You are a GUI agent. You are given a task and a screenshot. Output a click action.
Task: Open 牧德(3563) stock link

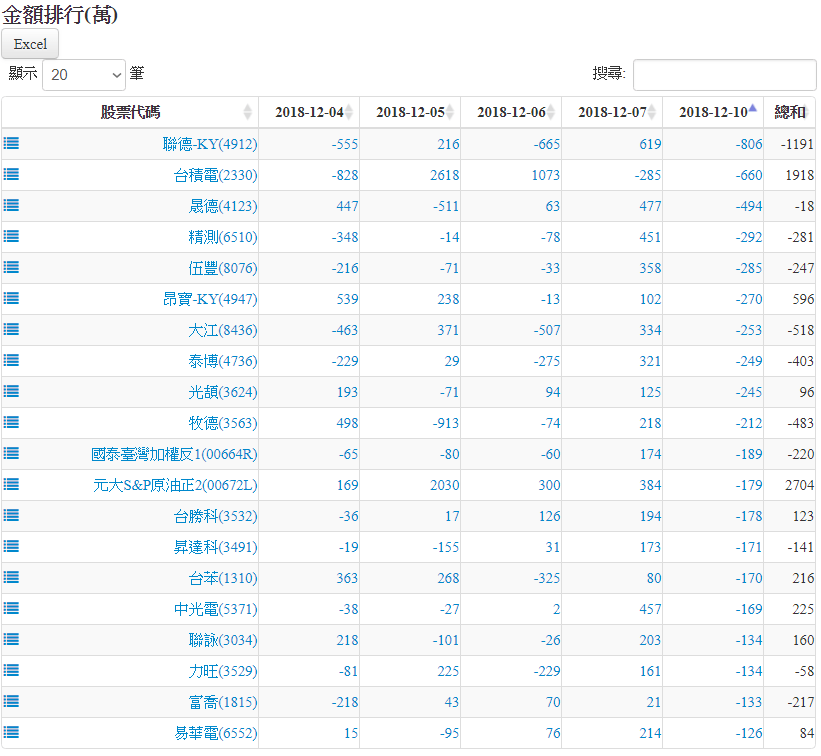pyautogui.click(x=222, y=424)
